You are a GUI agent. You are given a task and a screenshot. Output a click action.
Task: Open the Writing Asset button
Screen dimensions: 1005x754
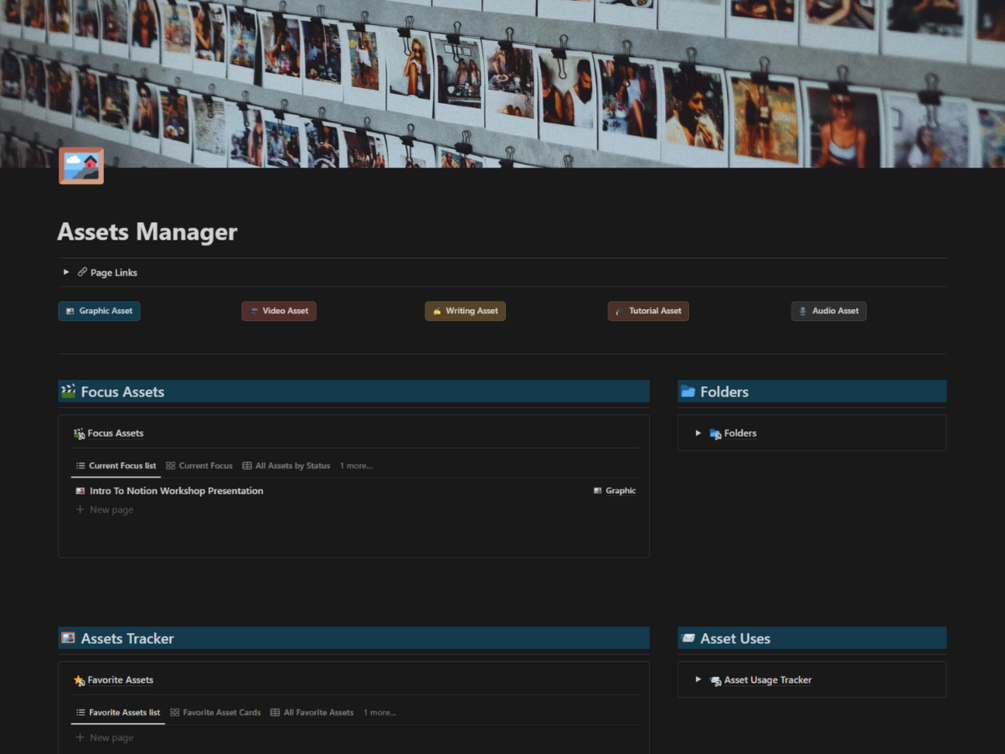tap(465, 311)
